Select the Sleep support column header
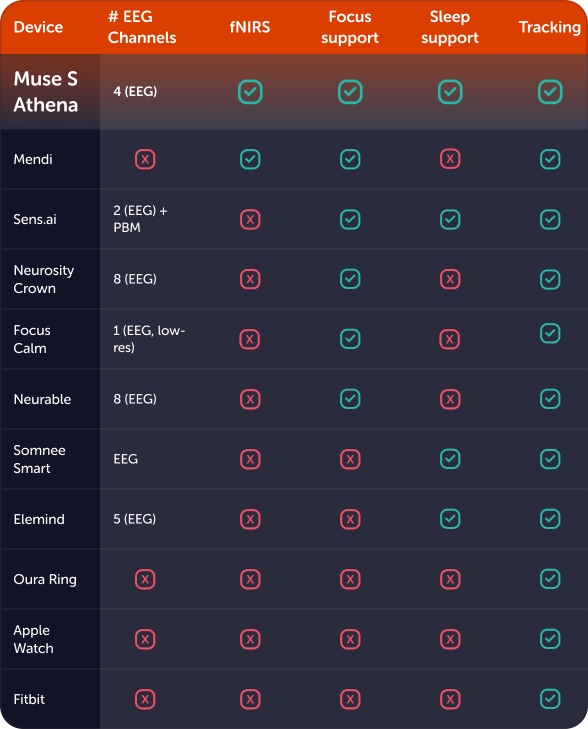 pos(449,27)
